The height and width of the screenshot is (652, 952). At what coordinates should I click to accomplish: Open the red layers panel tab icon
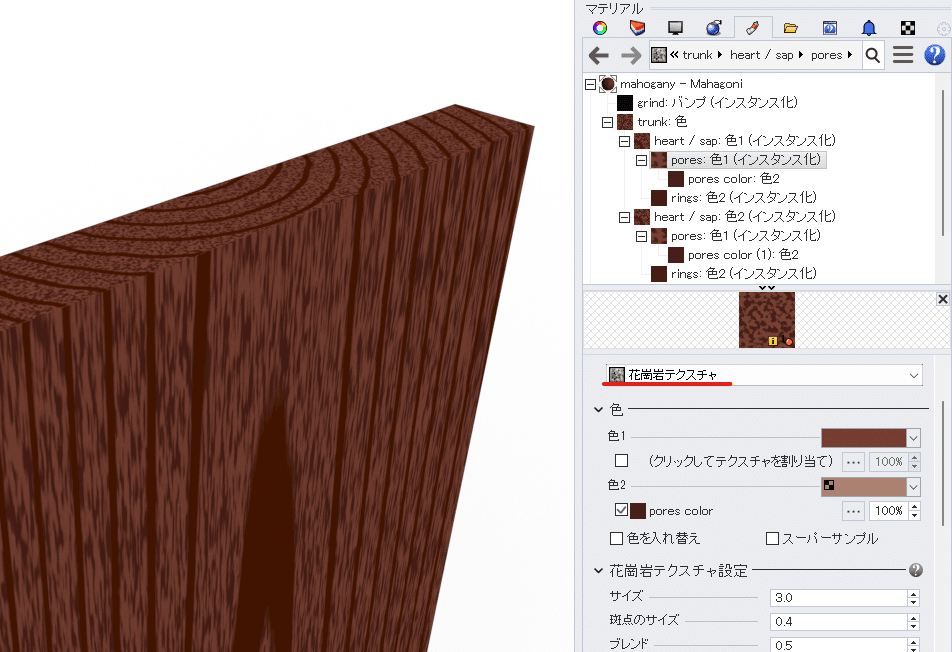[x=637, y=28]
